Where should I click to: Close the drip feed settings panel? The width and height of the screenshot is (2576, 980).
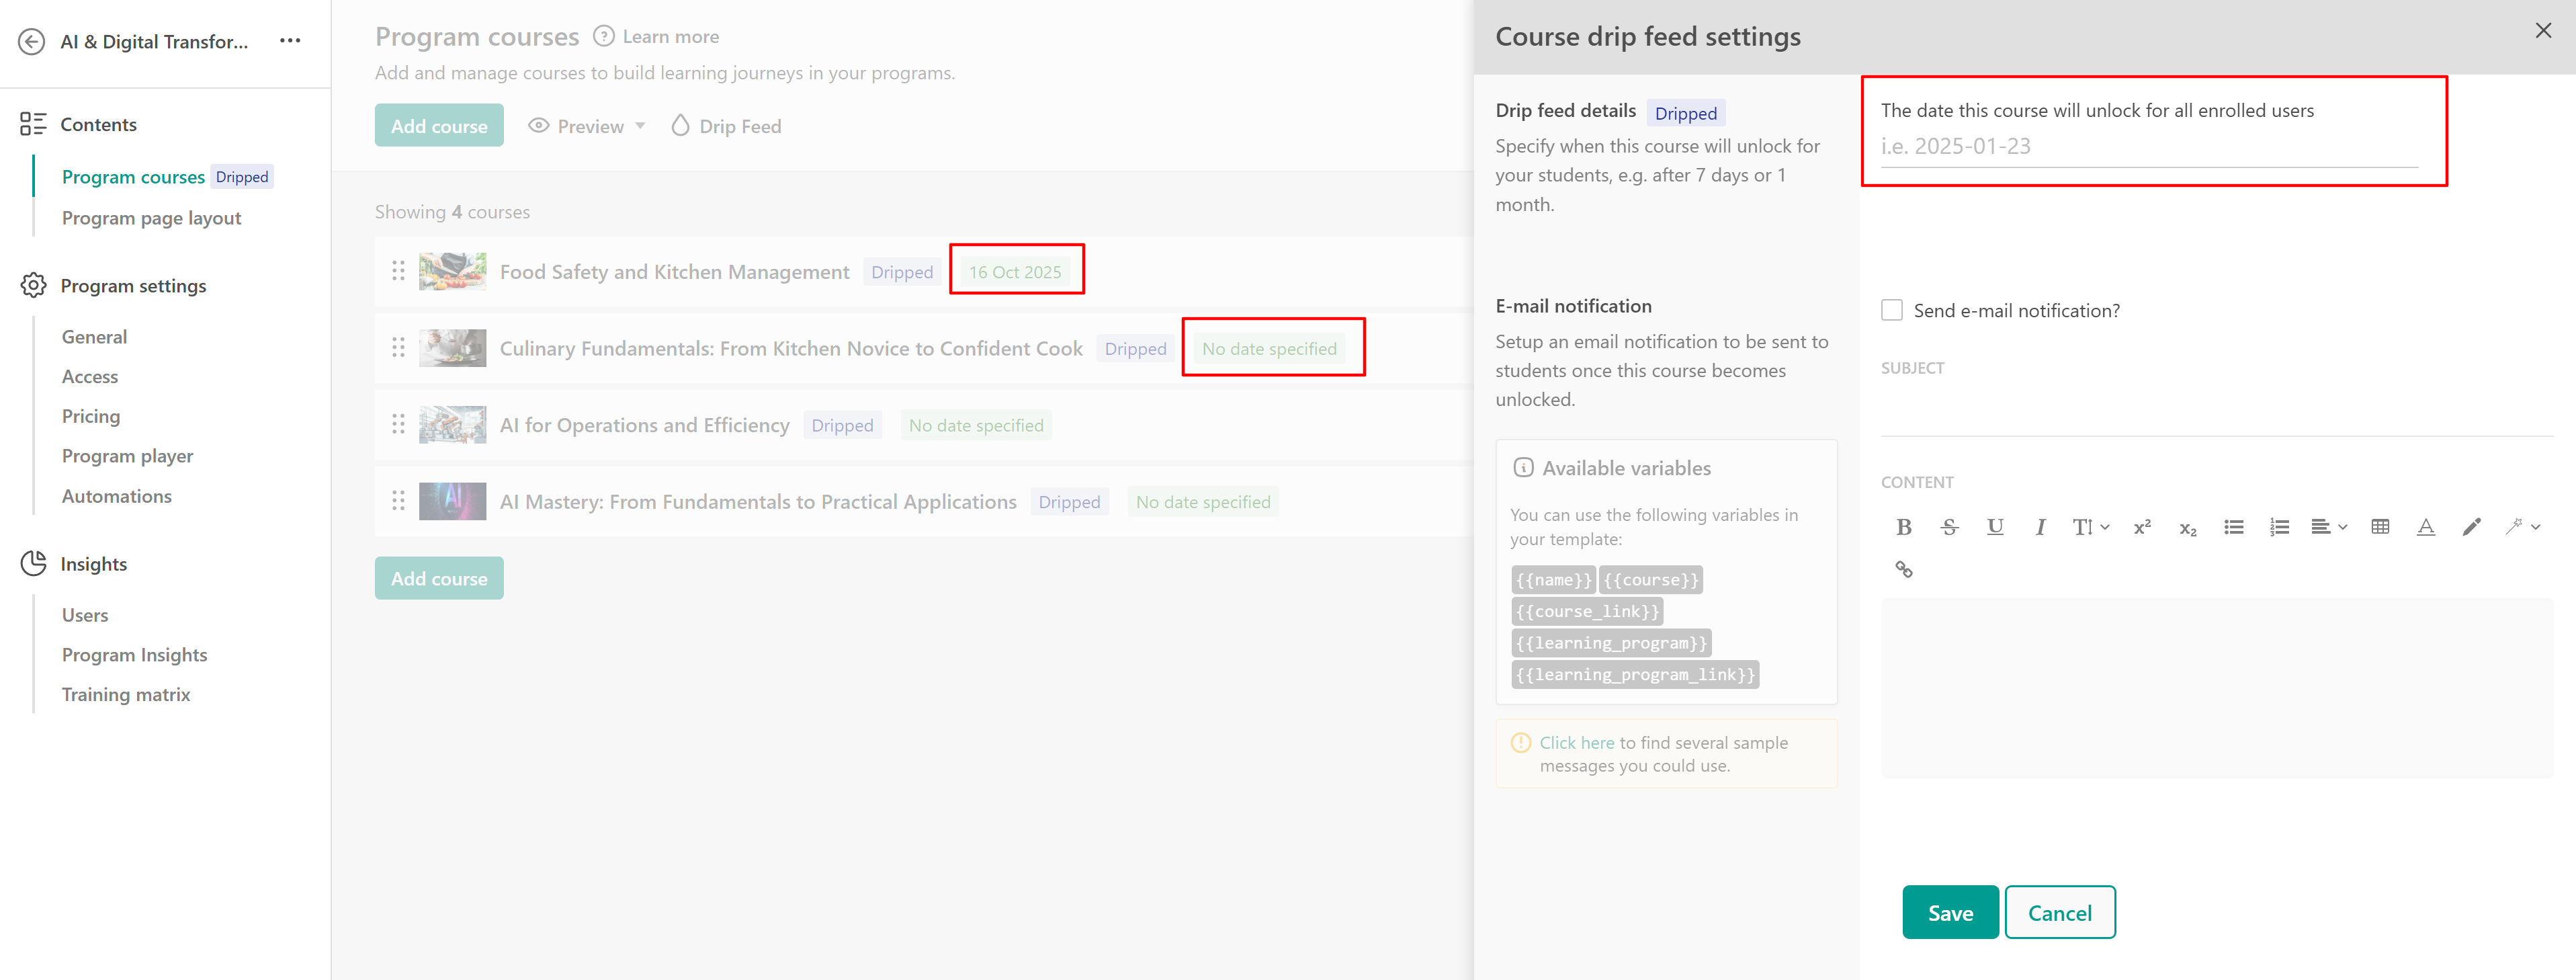[x=2542, y=31]
